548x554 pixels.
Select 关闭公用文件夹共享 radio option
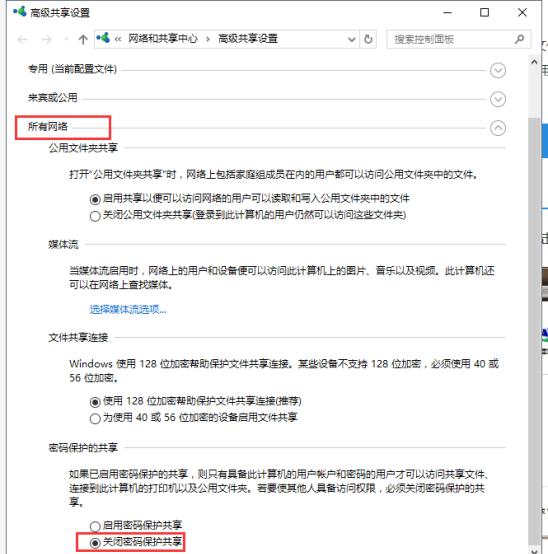pos(95,216)
